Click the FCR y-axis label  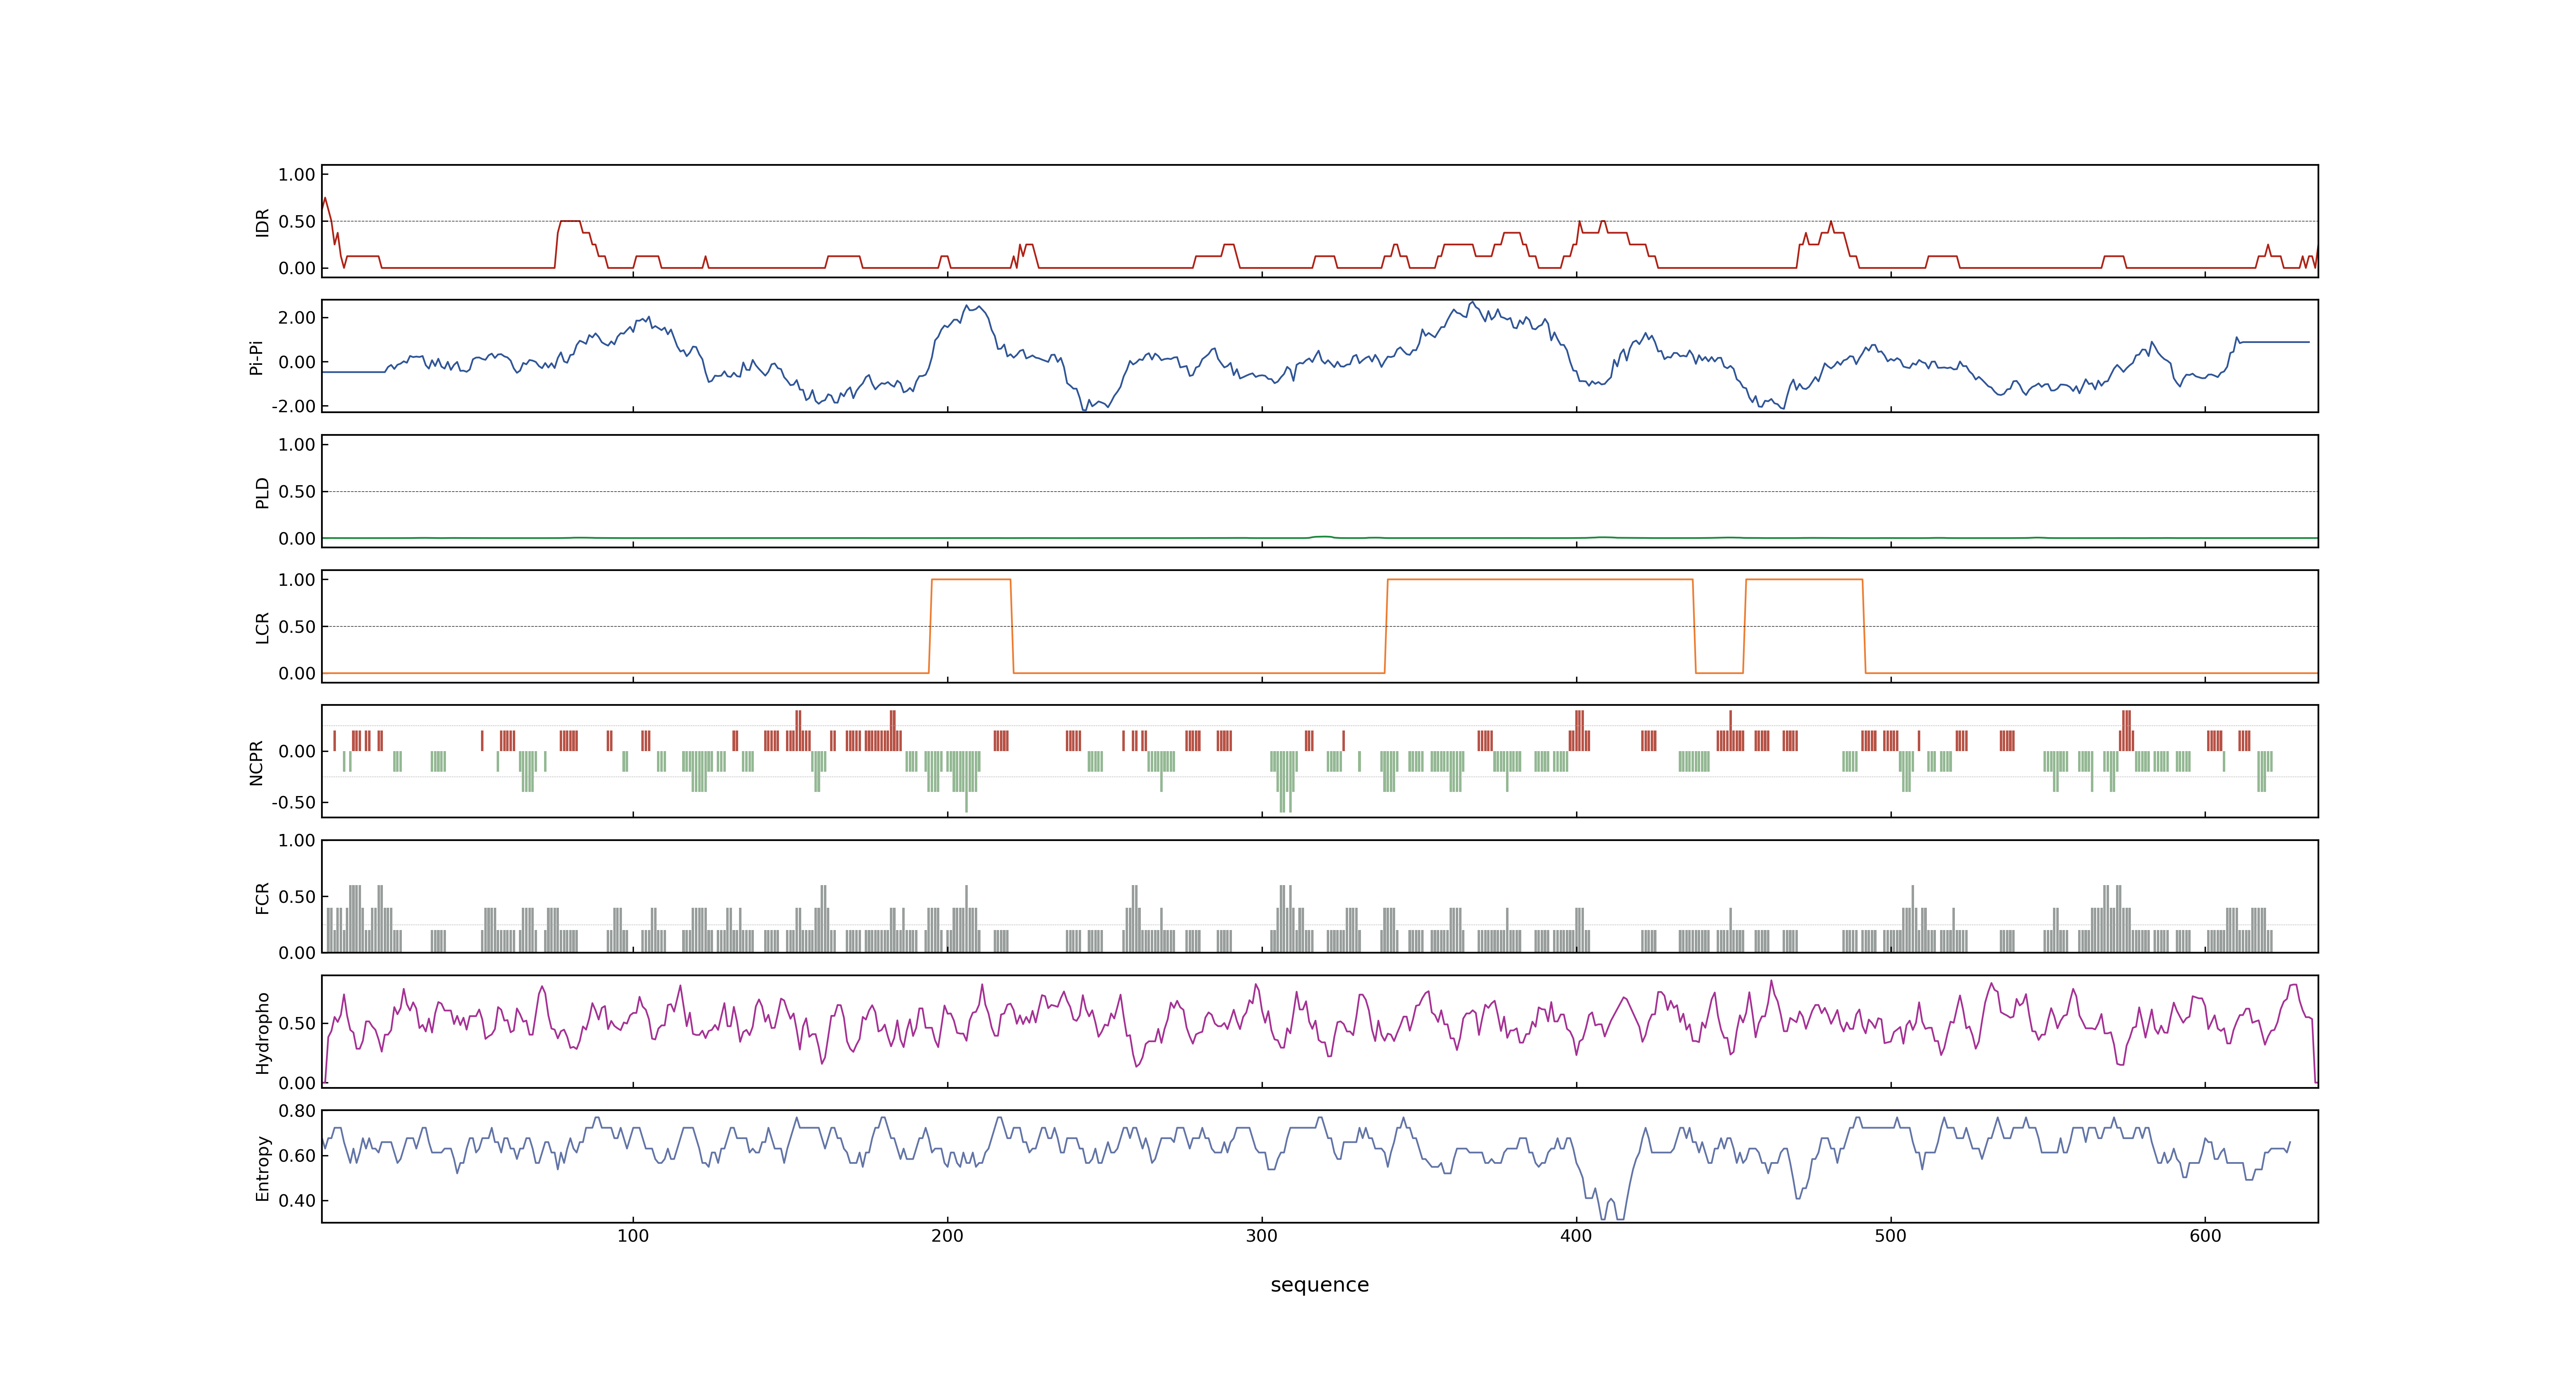click(263, 898)
